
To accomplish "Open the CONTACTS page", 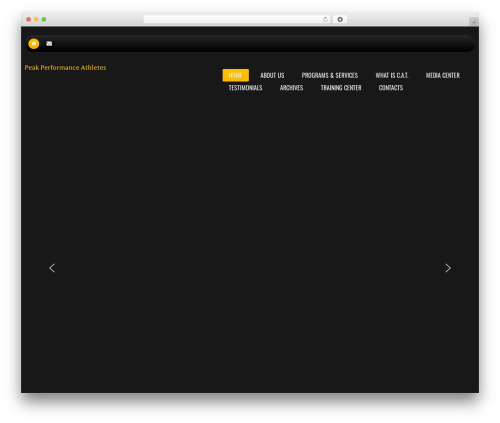I will click(391, 88).
